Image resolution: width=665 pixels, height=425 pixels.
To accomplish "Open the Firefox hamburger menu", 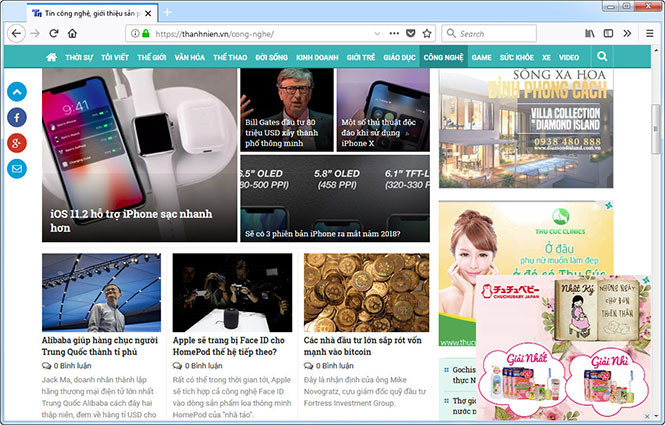I will (650, 33).
